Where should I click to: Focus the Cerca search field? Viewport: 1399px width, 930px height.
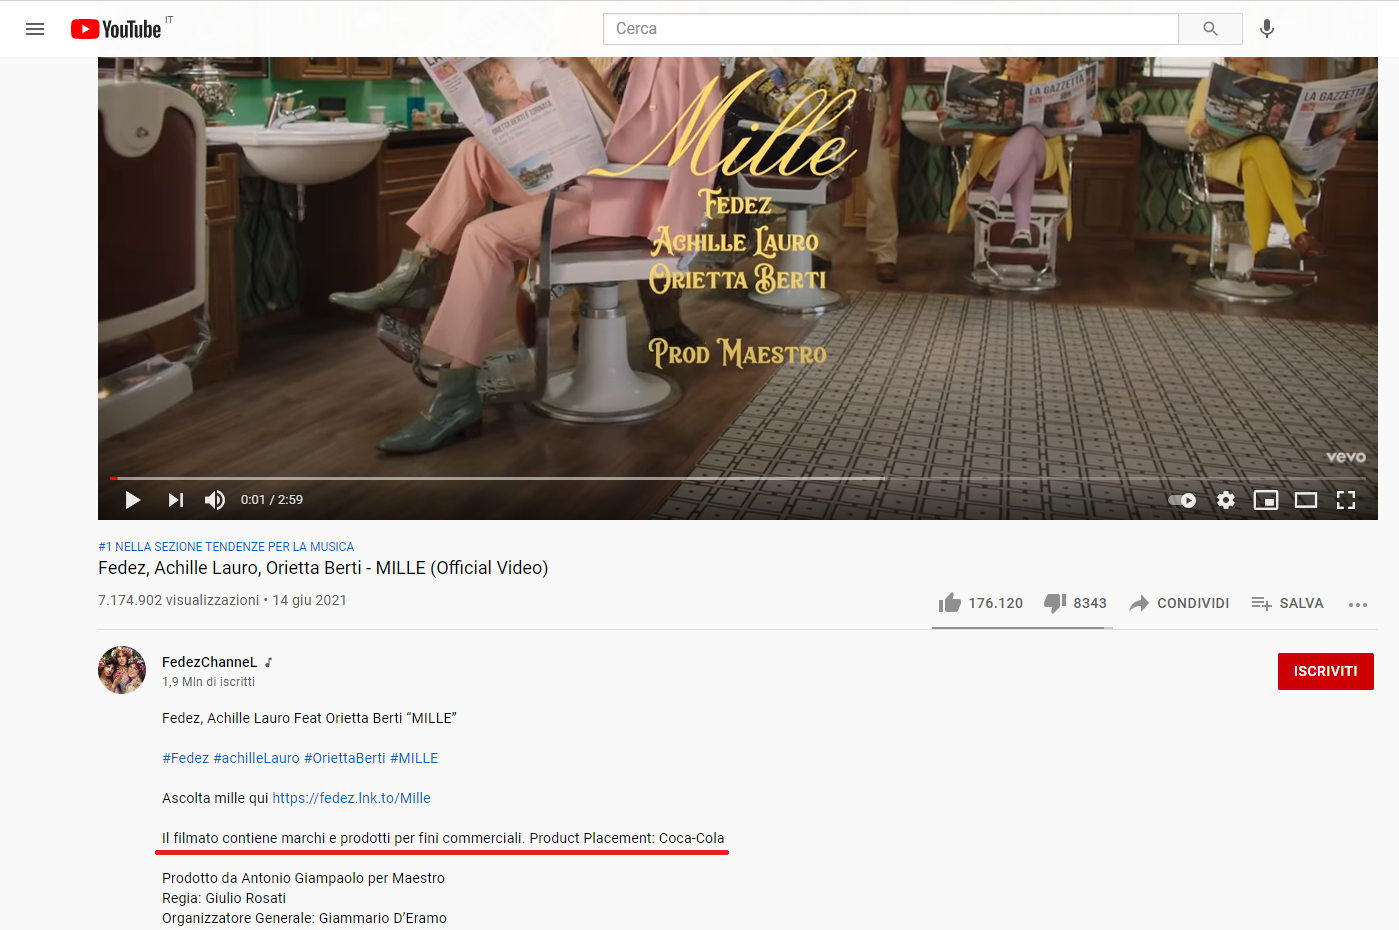point(890,29)
